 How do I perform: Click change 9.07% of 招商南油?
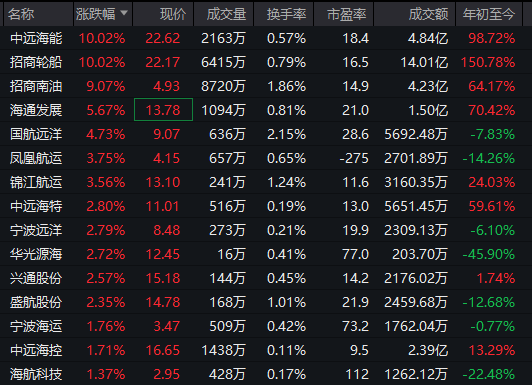pos(106,86)
